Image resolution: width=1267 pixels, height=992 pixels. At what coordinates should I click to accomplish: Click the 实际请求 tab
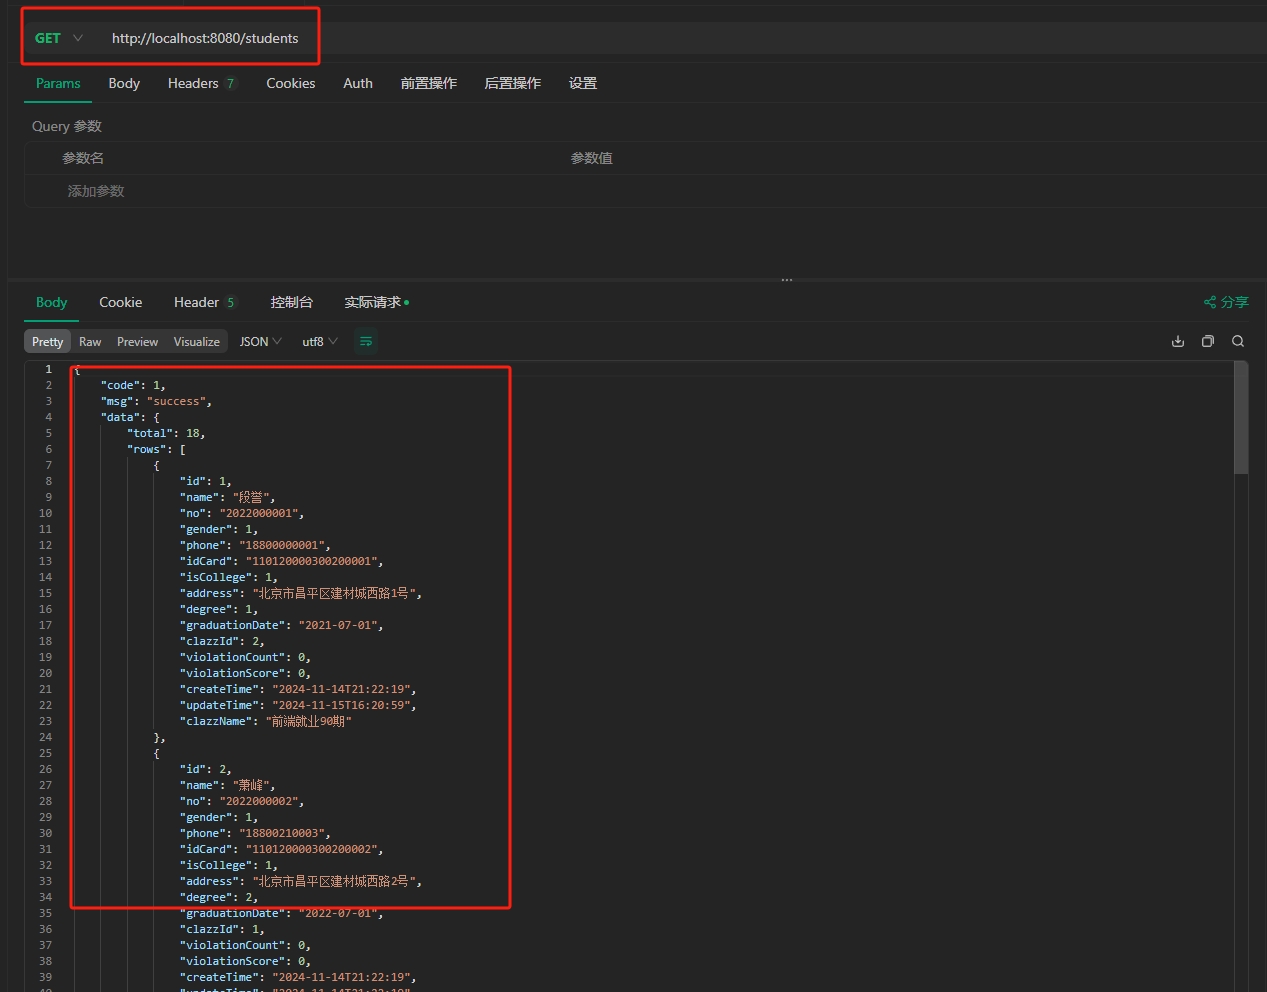coord(375,302)
